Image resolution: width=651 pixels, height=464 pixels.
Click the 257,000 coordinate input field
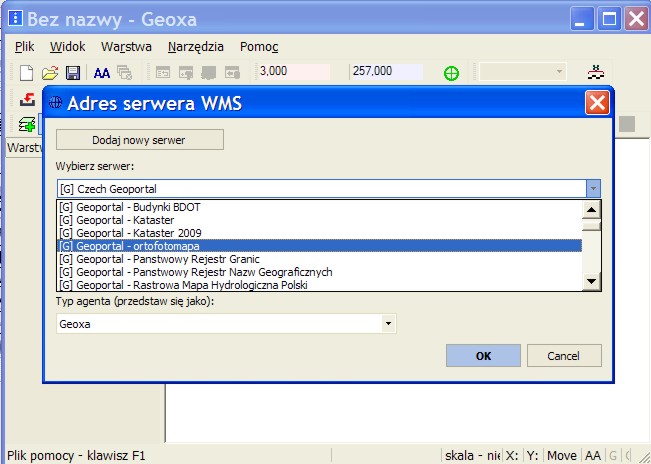tap(387, 71)
